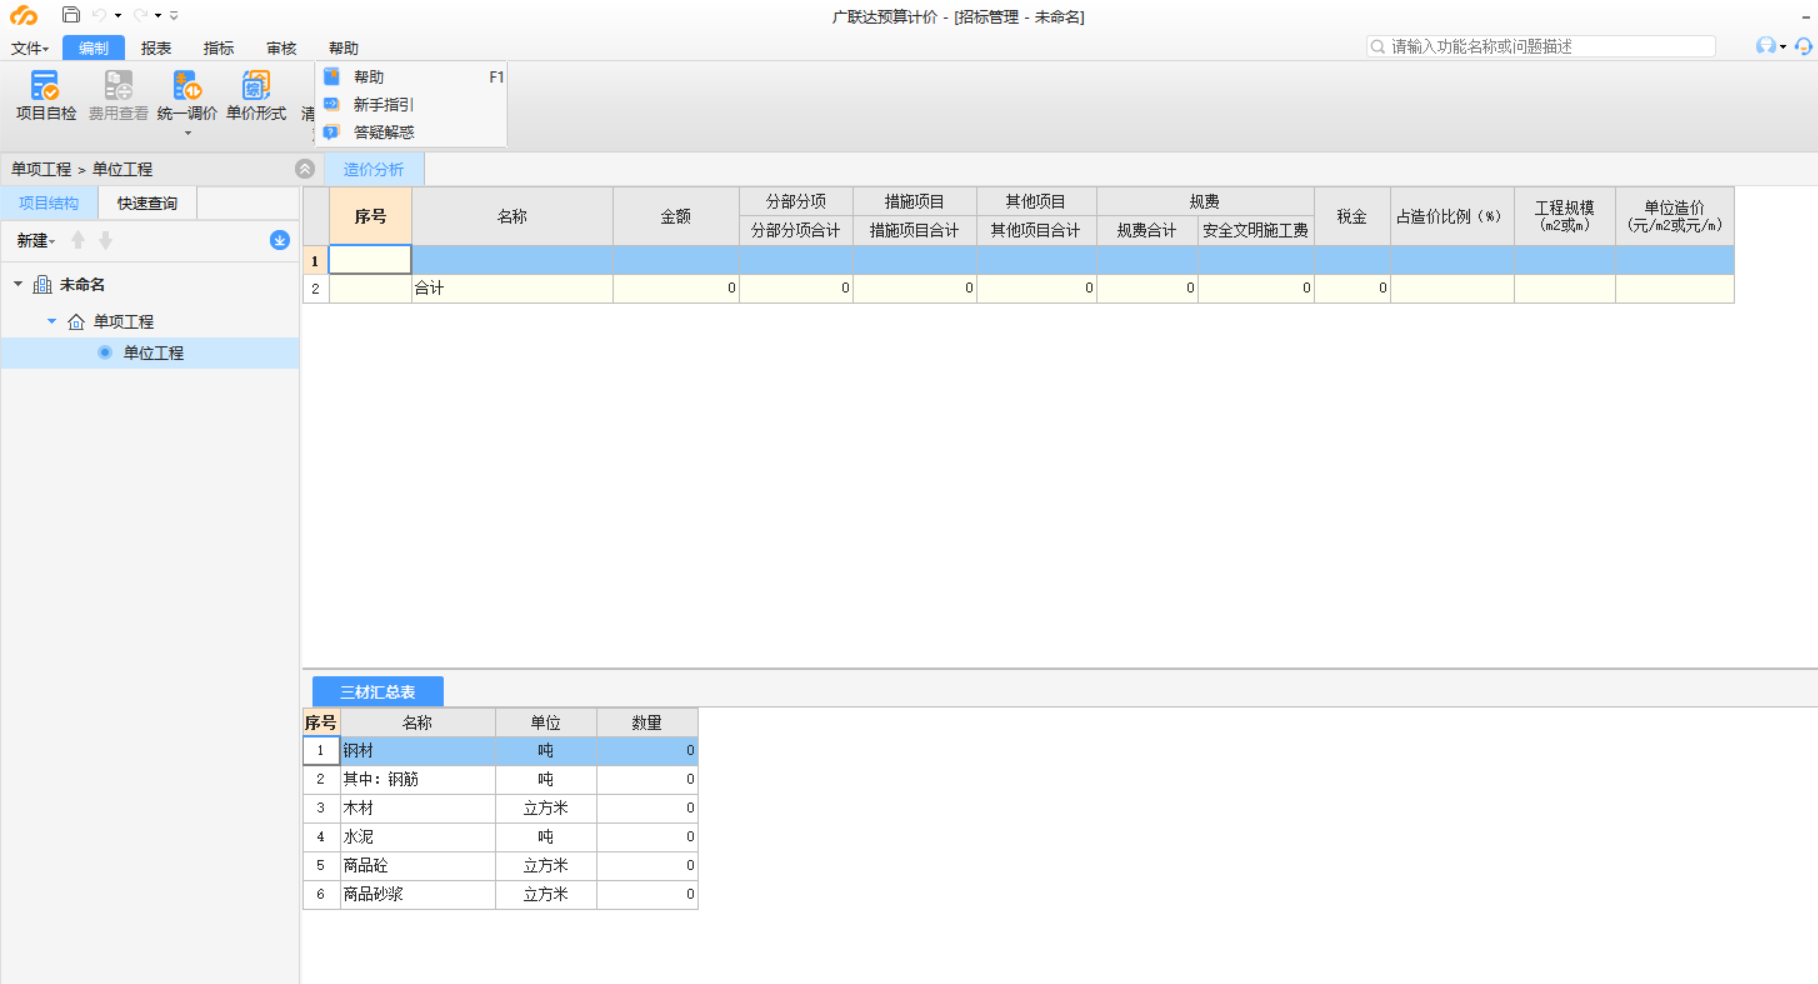Open the redo history dropdown arrow
The image size is (1818, 984).
[x=158, y=16]
